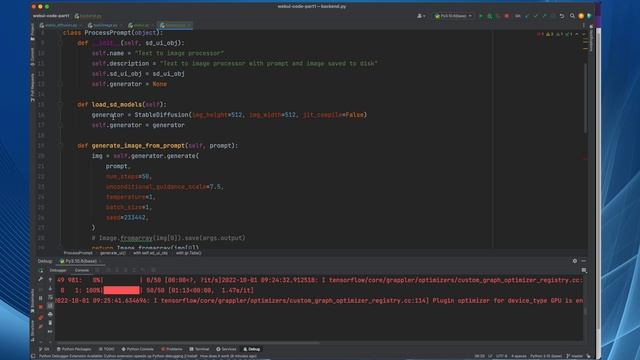The width and height of the screenshot is (640, 360).
Task: Click backend.py in the navigation bar
Action: [88, 16]
